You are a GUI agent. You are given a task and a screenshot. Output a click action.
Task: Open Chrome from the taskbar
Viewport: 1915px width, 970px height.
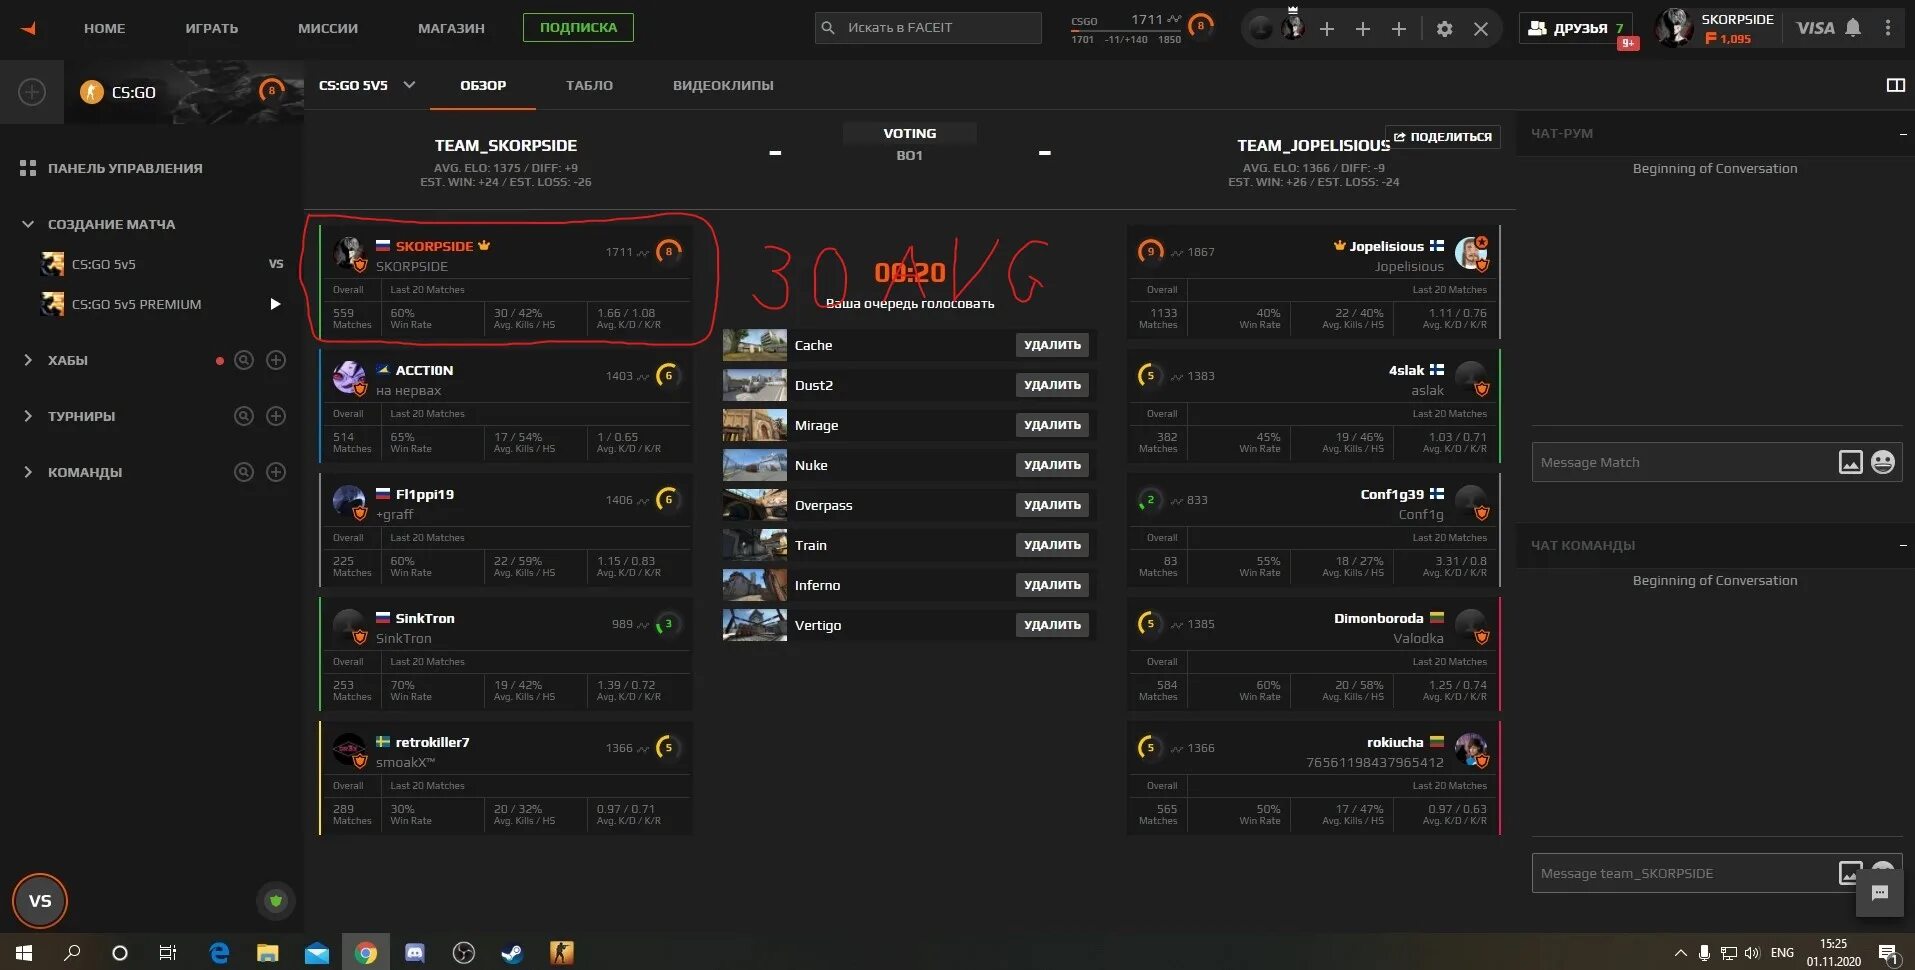[366, 953]
